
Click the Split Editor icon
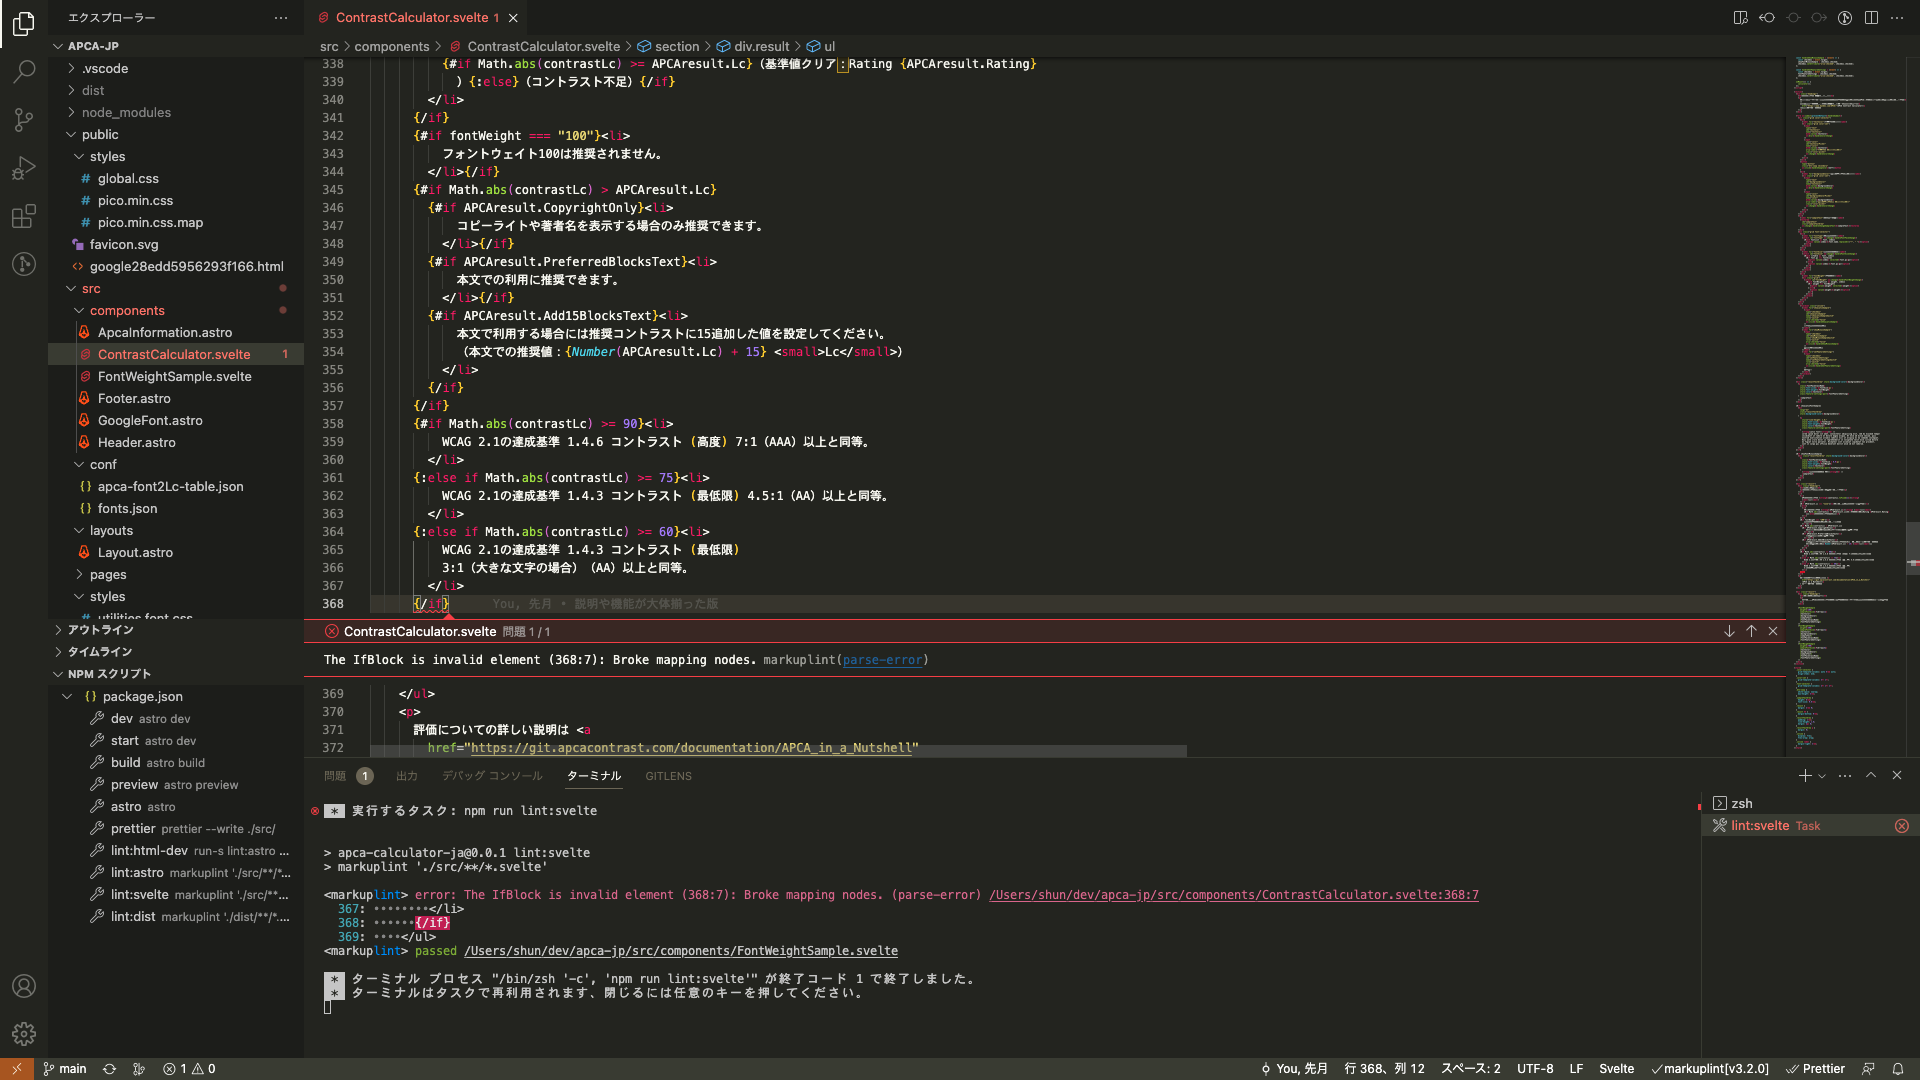click(x=1870, y=17)
